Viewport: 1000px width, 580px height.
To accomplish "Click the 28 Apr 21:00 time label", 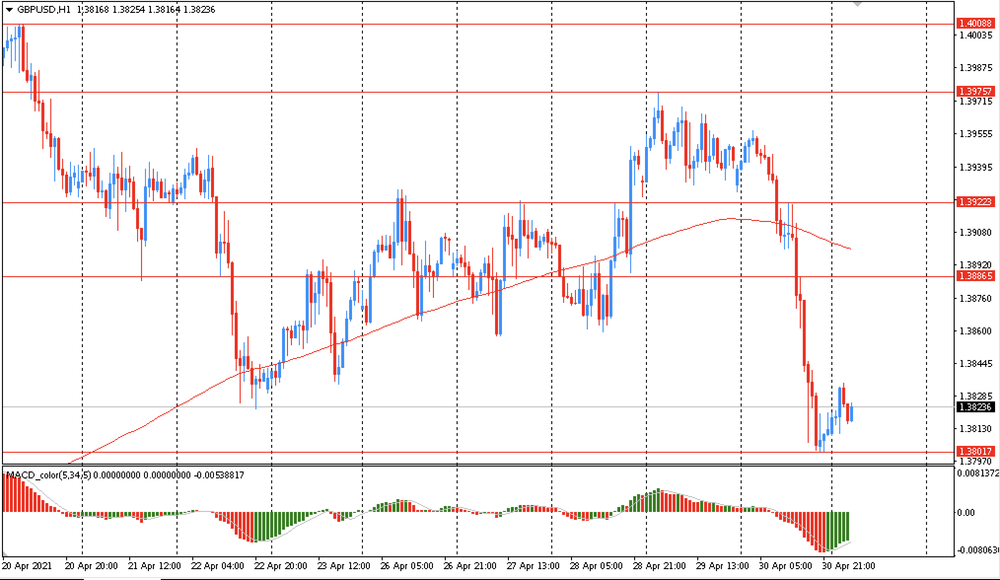I will pos(659,566).
